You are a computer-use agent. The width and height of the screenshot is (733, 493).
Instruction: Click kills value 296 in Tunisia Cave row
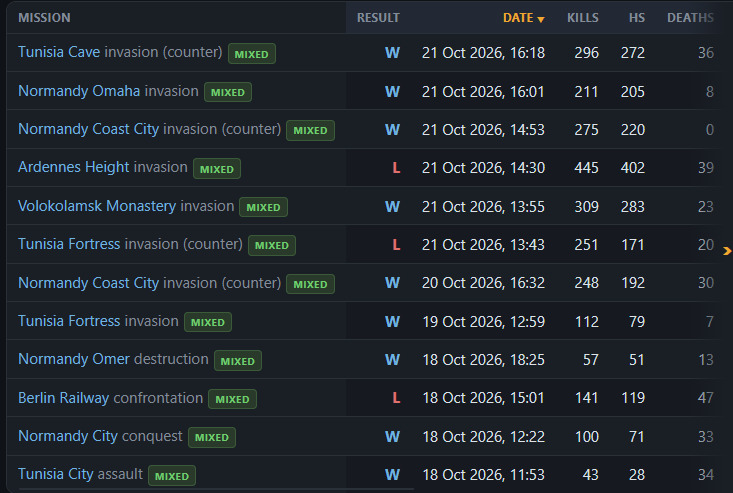[586, 53]
